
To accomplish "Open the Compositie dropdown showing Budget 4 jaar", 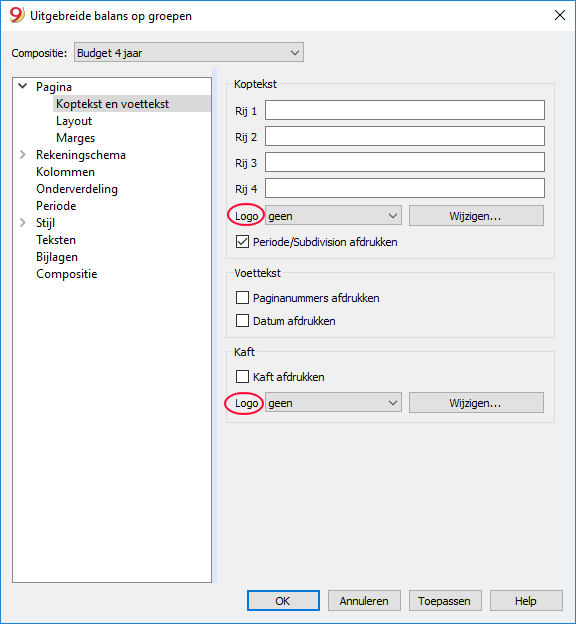I will click(189, 53).
